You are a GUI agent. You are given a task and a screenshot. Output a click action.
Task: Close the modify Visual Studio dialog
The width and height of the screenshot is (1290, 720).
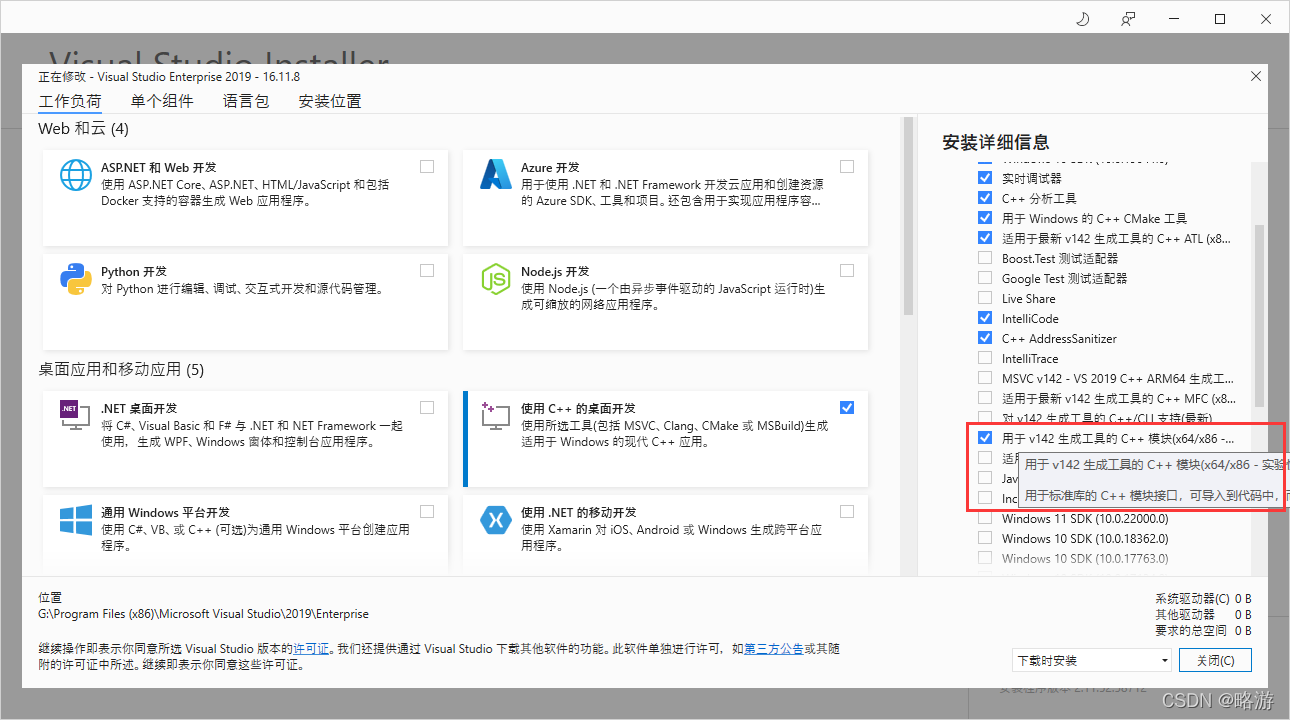1256,76
